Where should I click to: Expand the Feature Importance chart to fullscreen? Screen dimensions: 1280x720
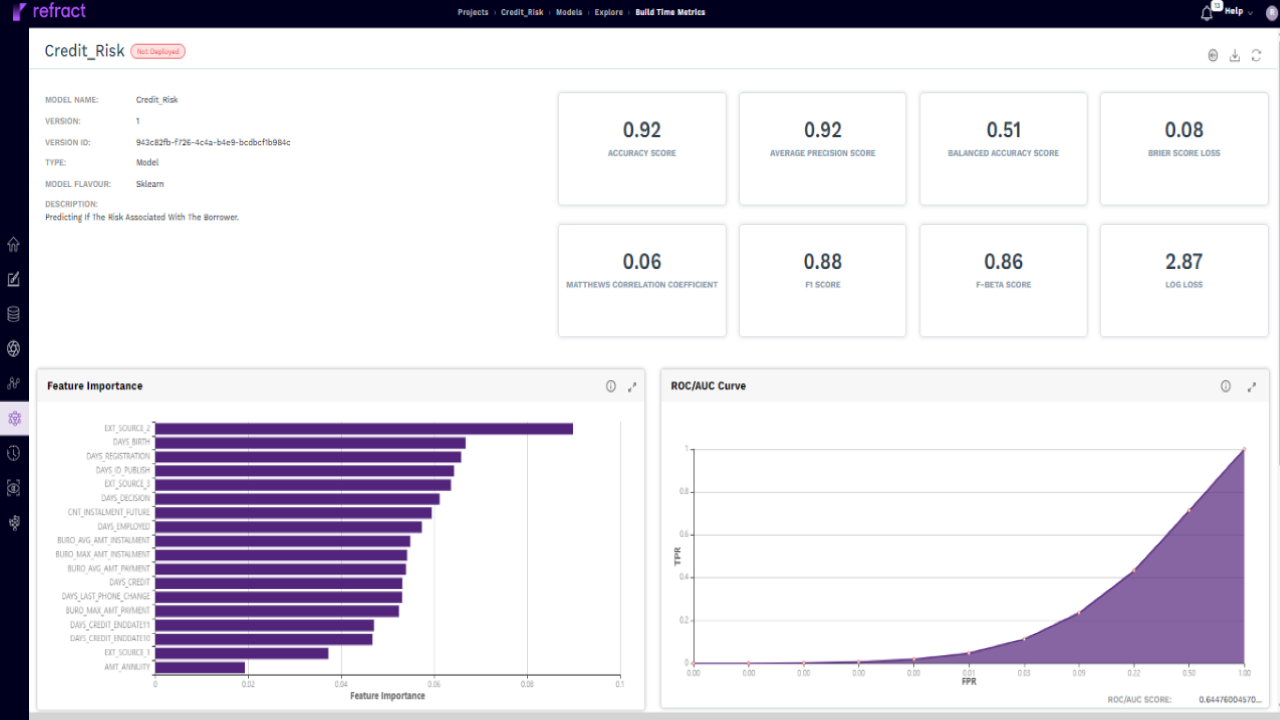coord(632,386)
